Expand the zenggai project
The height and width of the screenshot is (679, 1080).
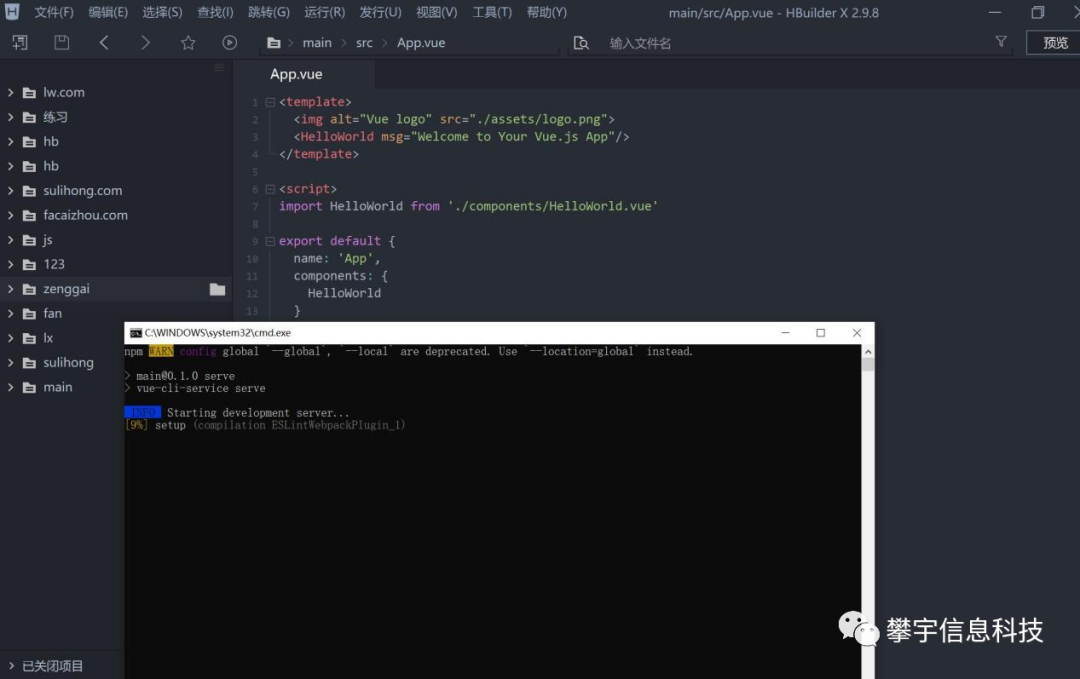point(10,289)
